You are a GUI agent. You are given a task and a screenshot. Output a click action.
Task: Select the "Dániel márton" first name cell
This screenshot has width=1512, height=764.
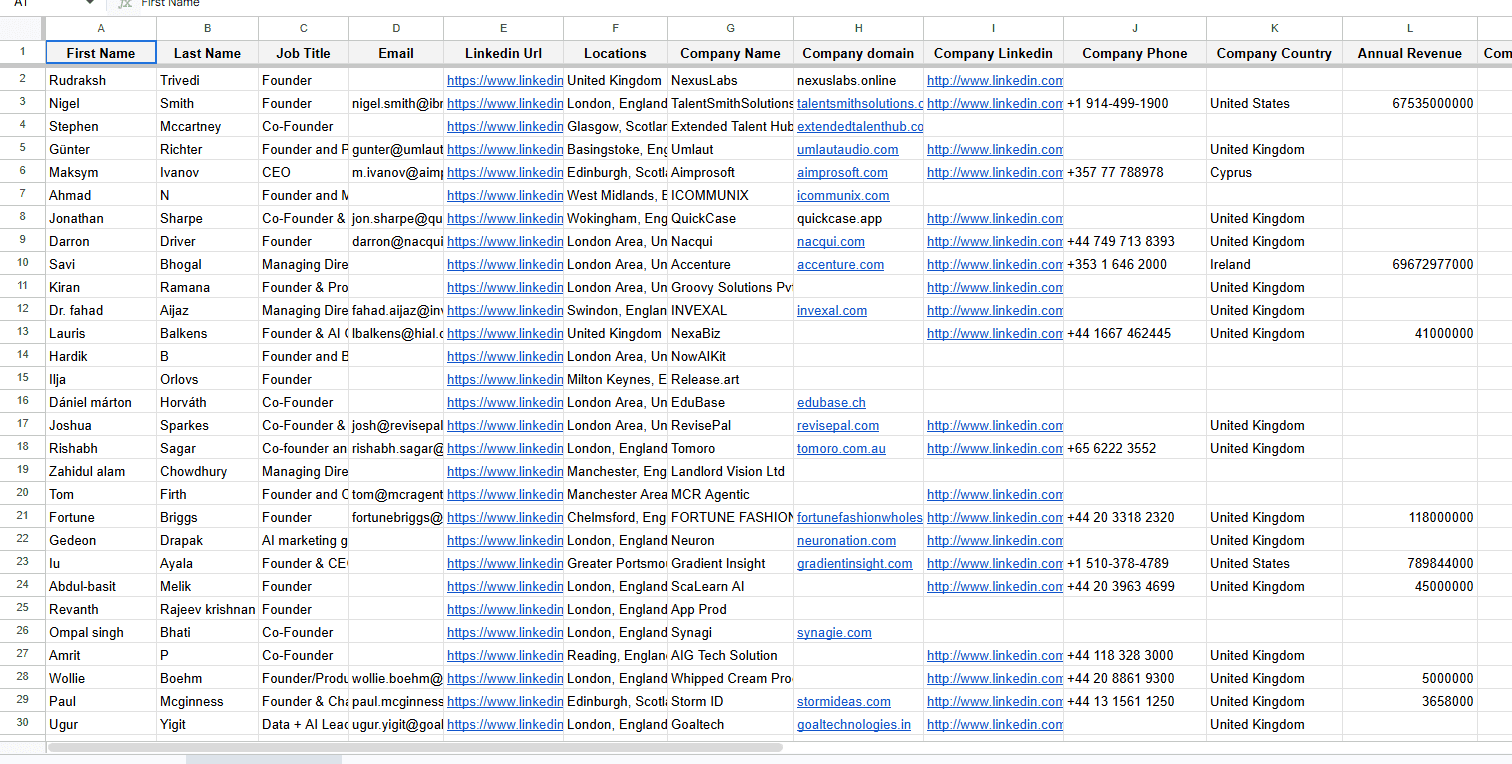tap(101, 403)
